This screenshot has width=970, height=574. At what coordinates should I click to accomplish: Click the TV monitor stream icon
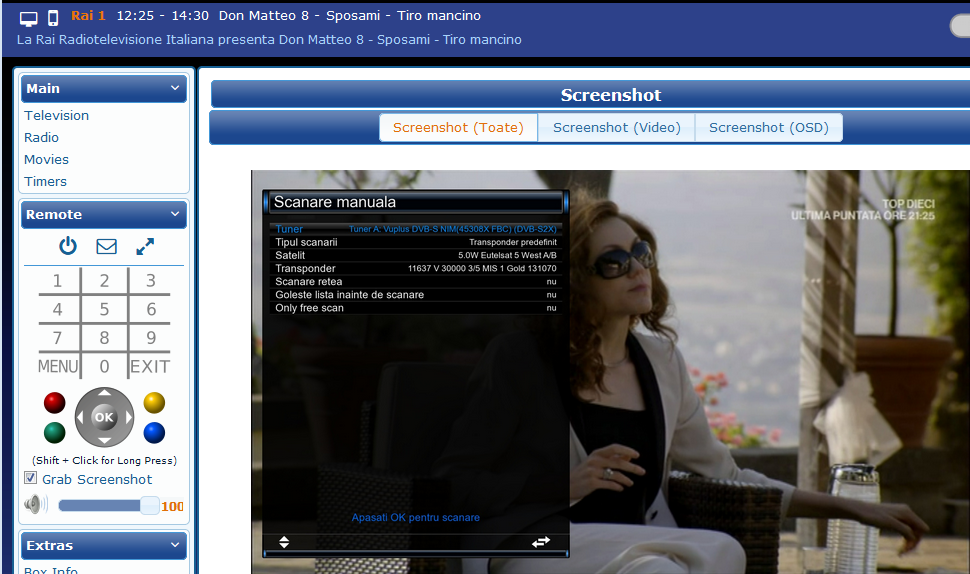pyautogui.click(x=28, y=19)
